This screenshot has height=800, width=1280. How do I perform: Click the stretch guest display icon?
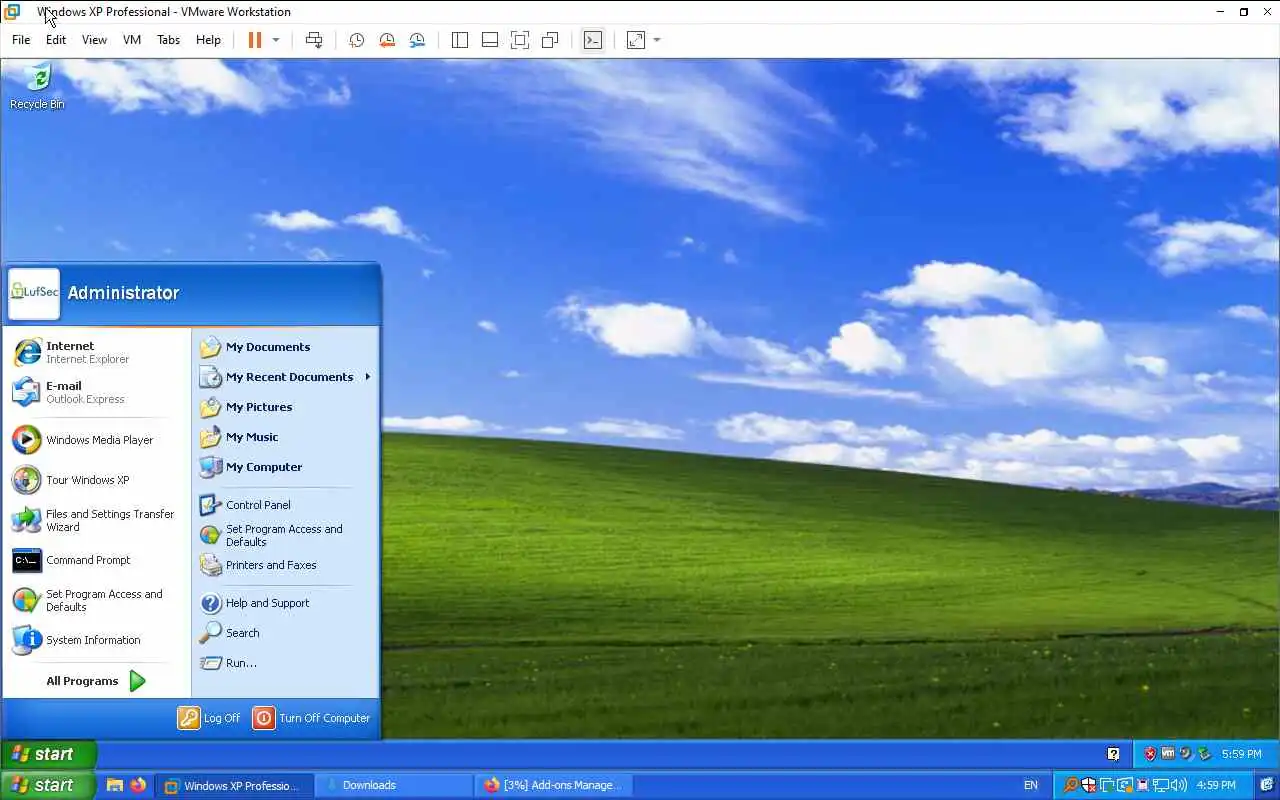tap(636, 40)
